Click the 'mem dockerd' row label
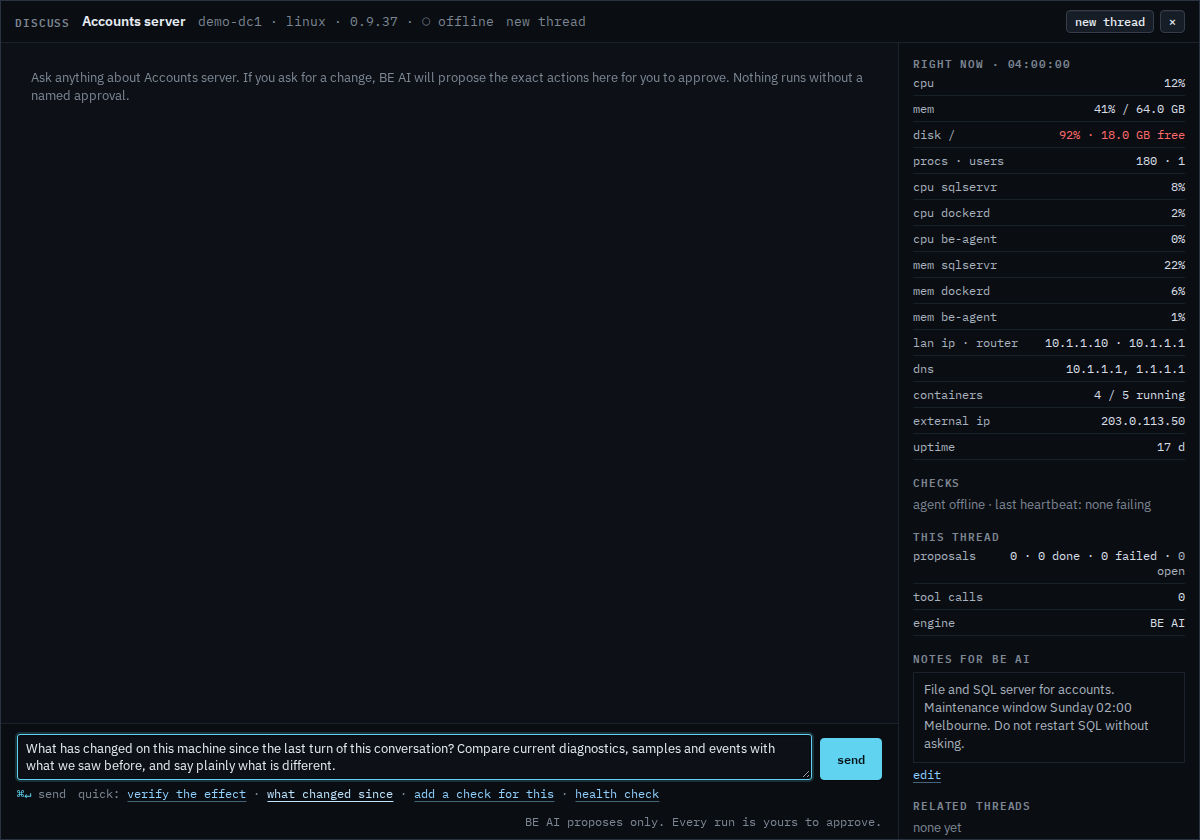Image resolution: width=1200 pixels, height=840 pixels. point(951,291)
